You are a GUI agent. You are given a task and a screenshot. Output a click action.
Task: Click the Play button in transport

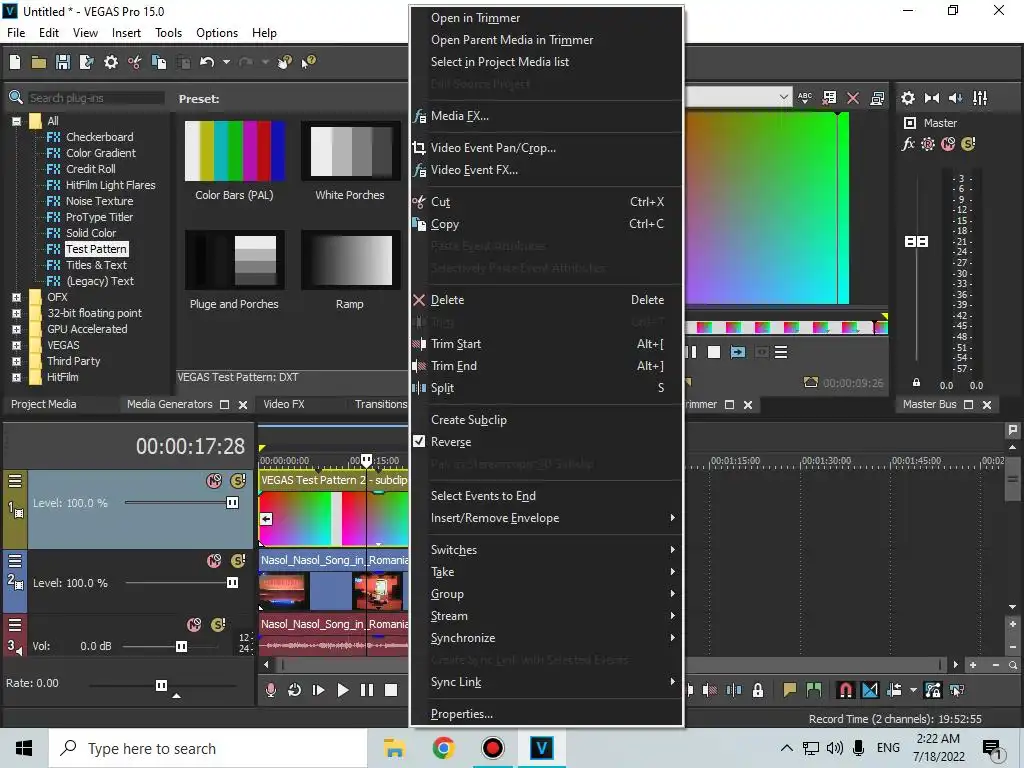point(343,690)
